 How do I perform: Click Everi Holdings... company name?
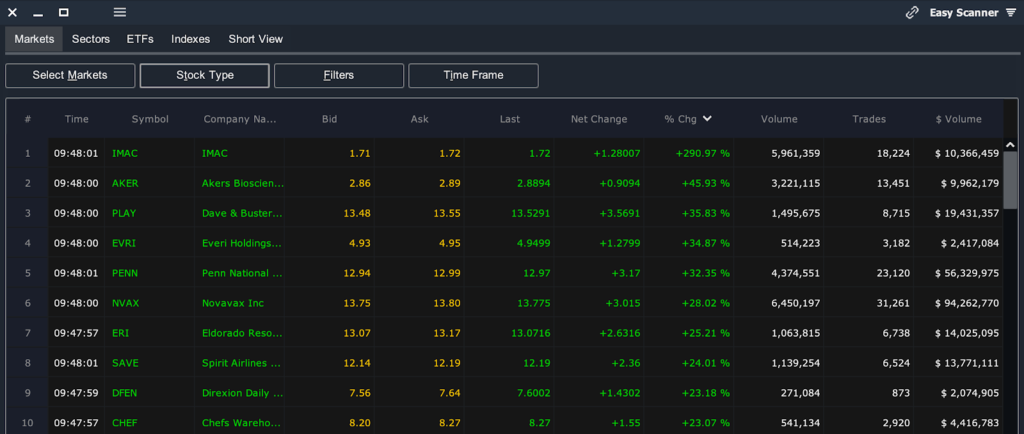(x=242, y=243)
